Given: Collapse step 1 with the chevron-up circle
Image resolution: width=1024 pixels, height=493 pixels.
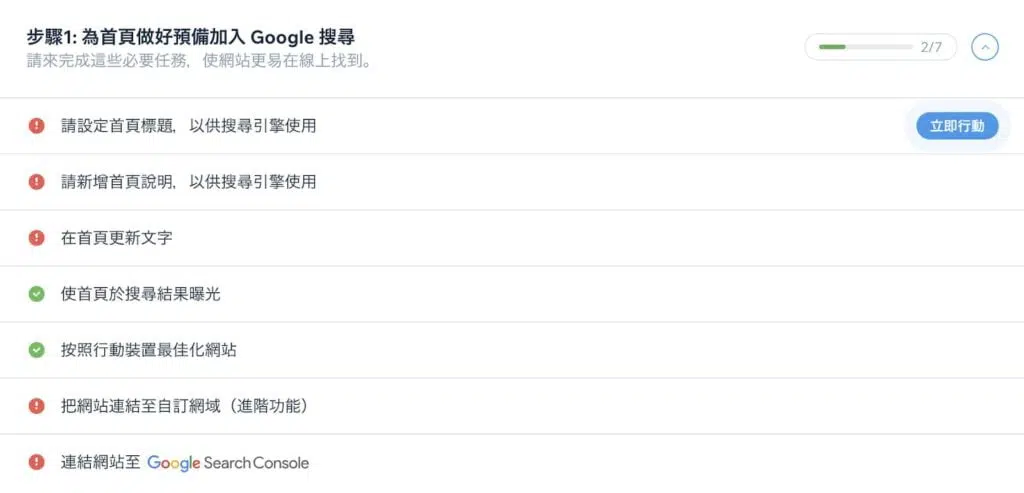Looking at the screenshot, I should (985, 47).
